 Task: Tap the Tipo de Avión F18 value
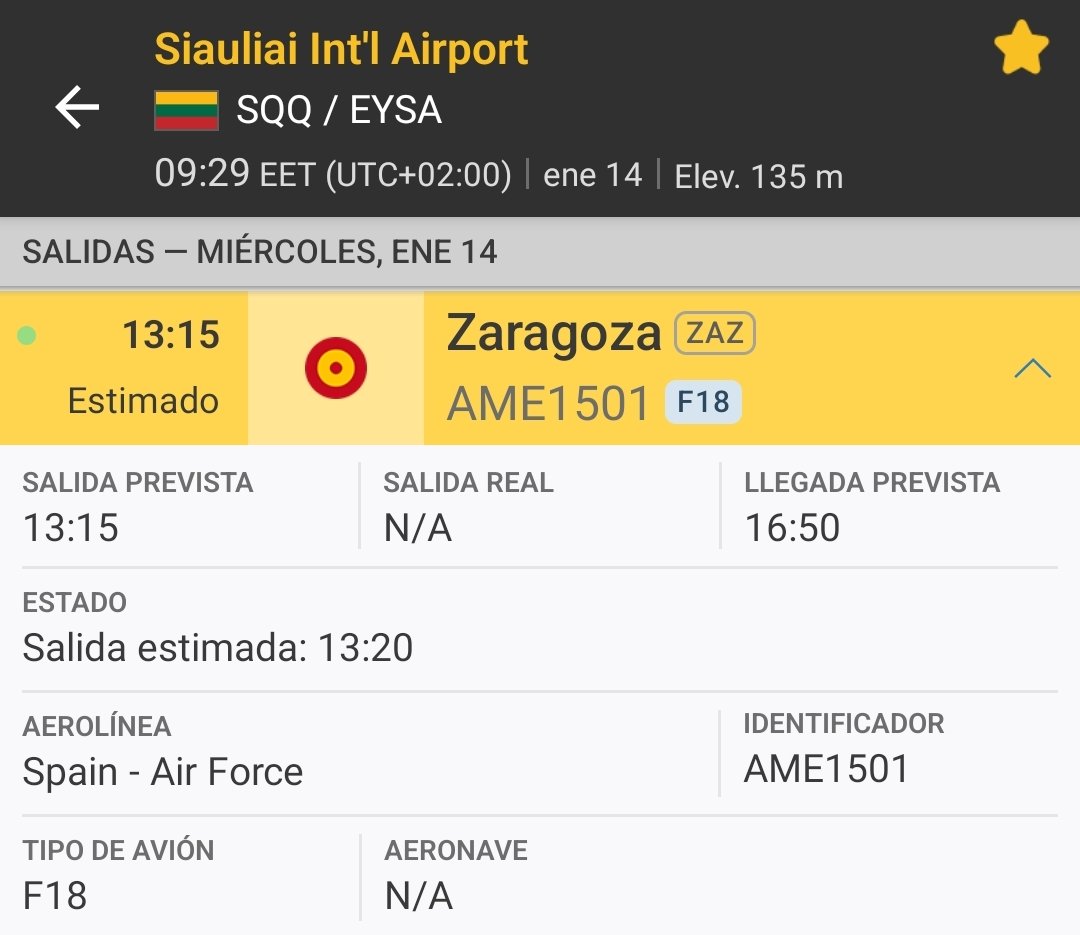pyautogui.click(x=55, y=895)
